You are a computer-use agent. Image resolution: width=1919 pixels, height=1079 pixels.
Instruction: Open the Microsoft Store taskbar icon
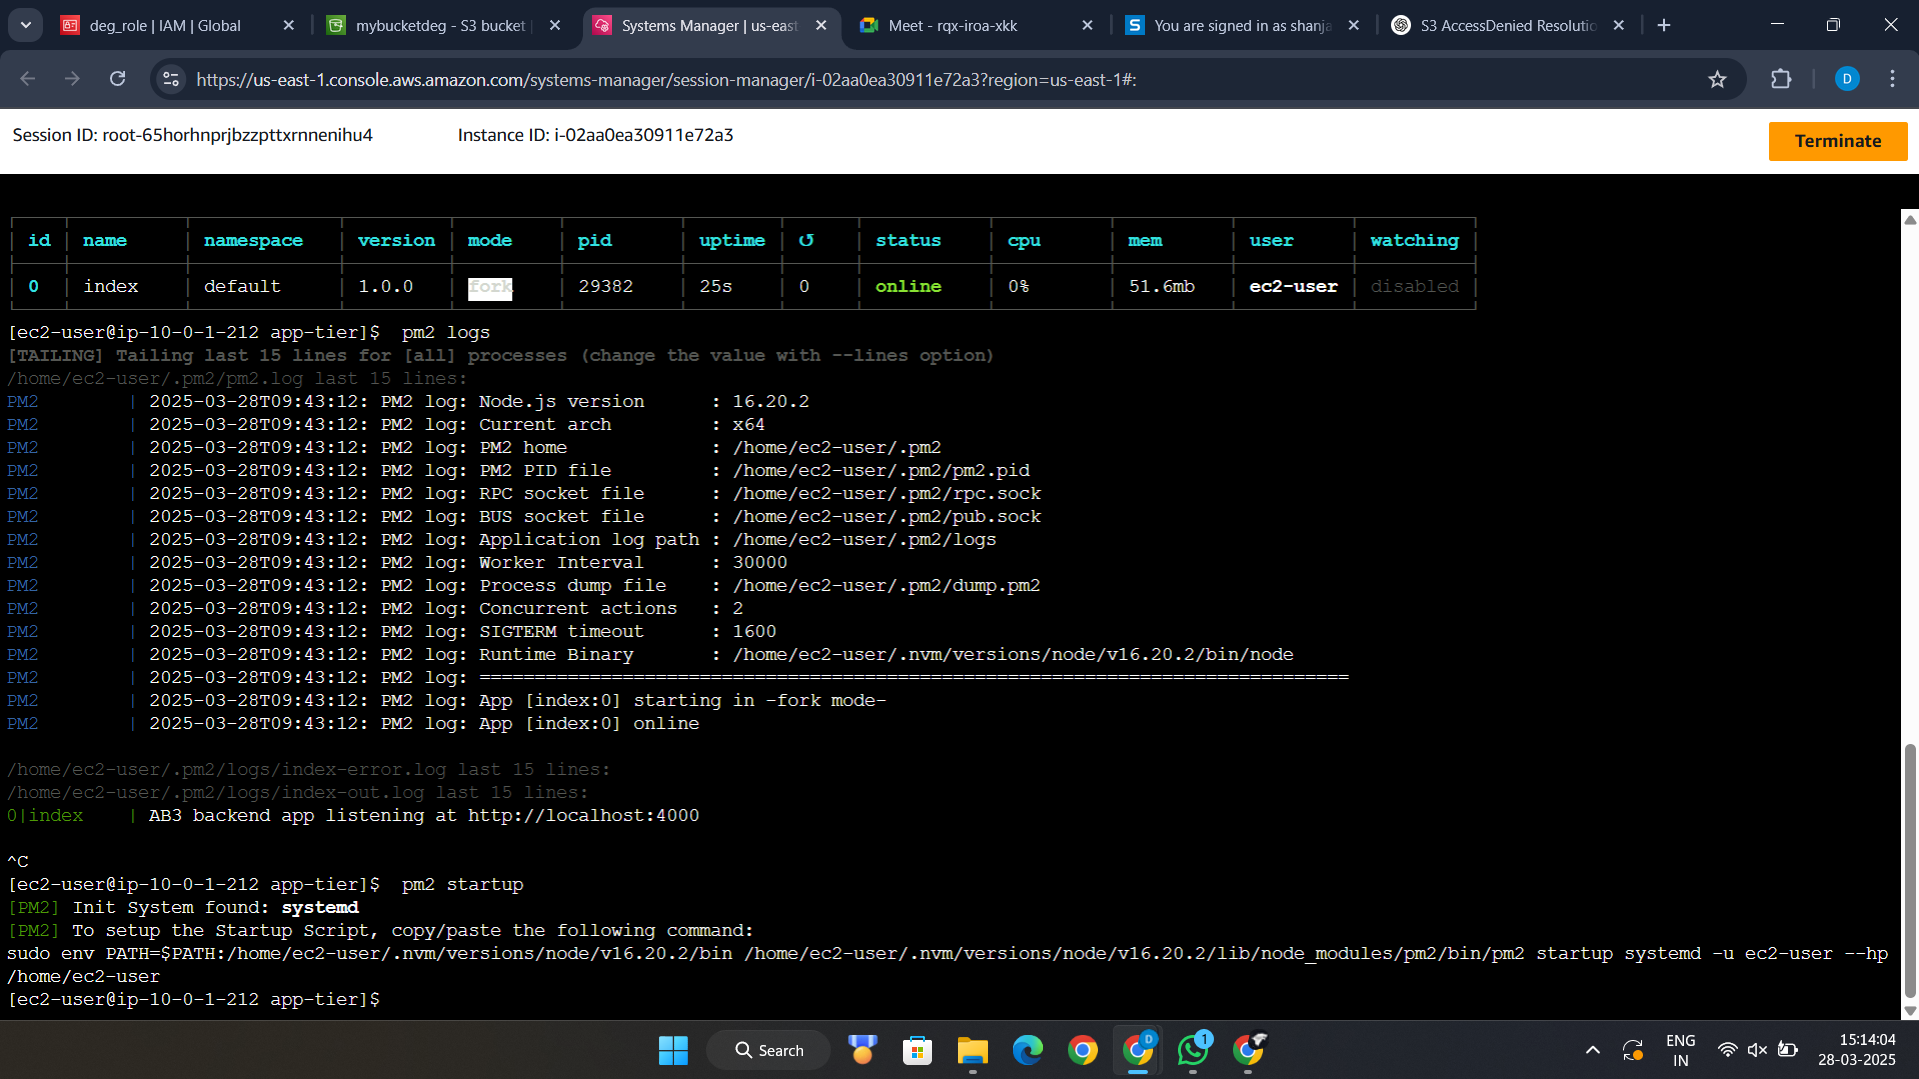[917, 1051]
